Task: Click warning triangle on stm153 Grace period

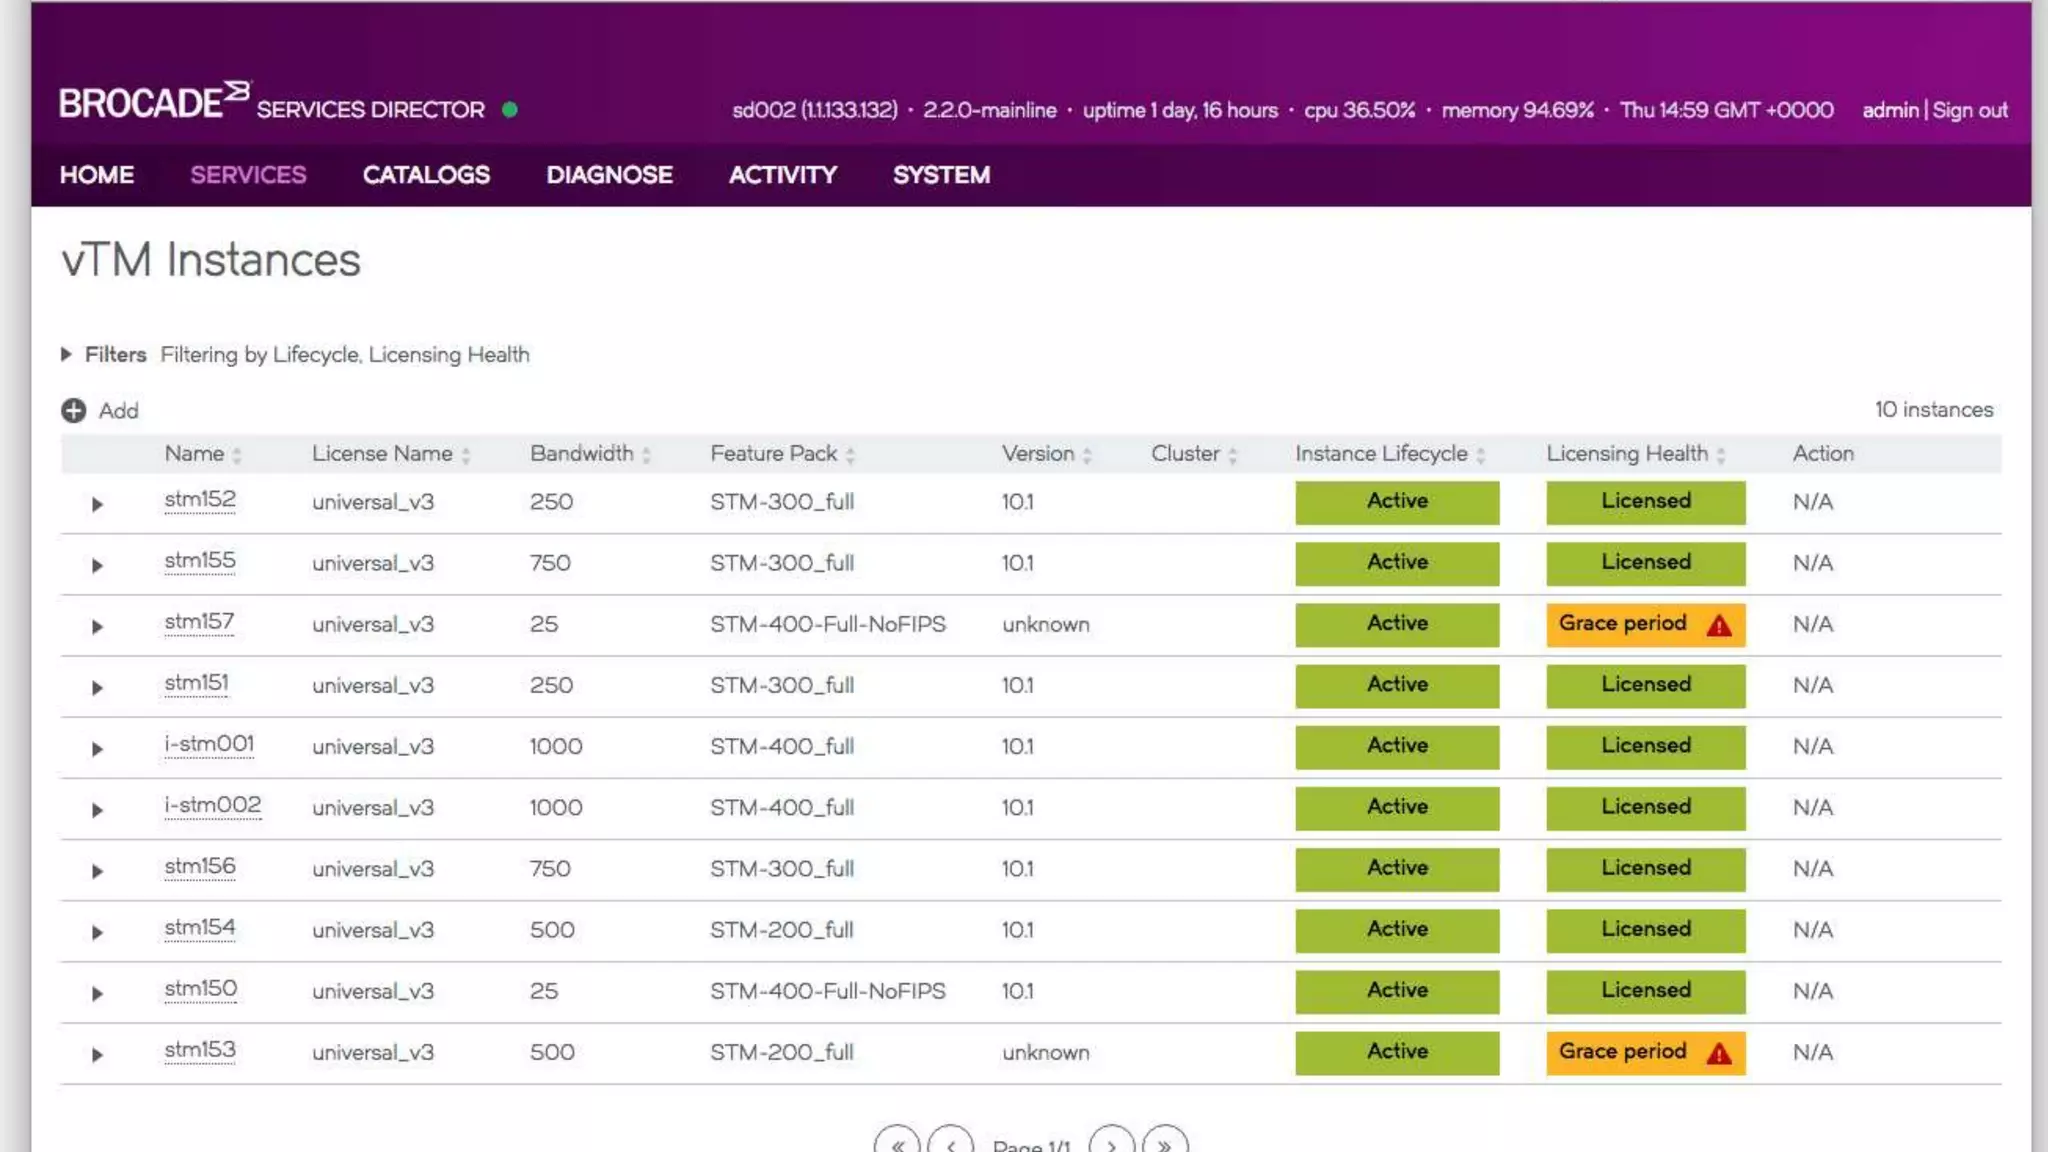Action: (1718, 1053)
